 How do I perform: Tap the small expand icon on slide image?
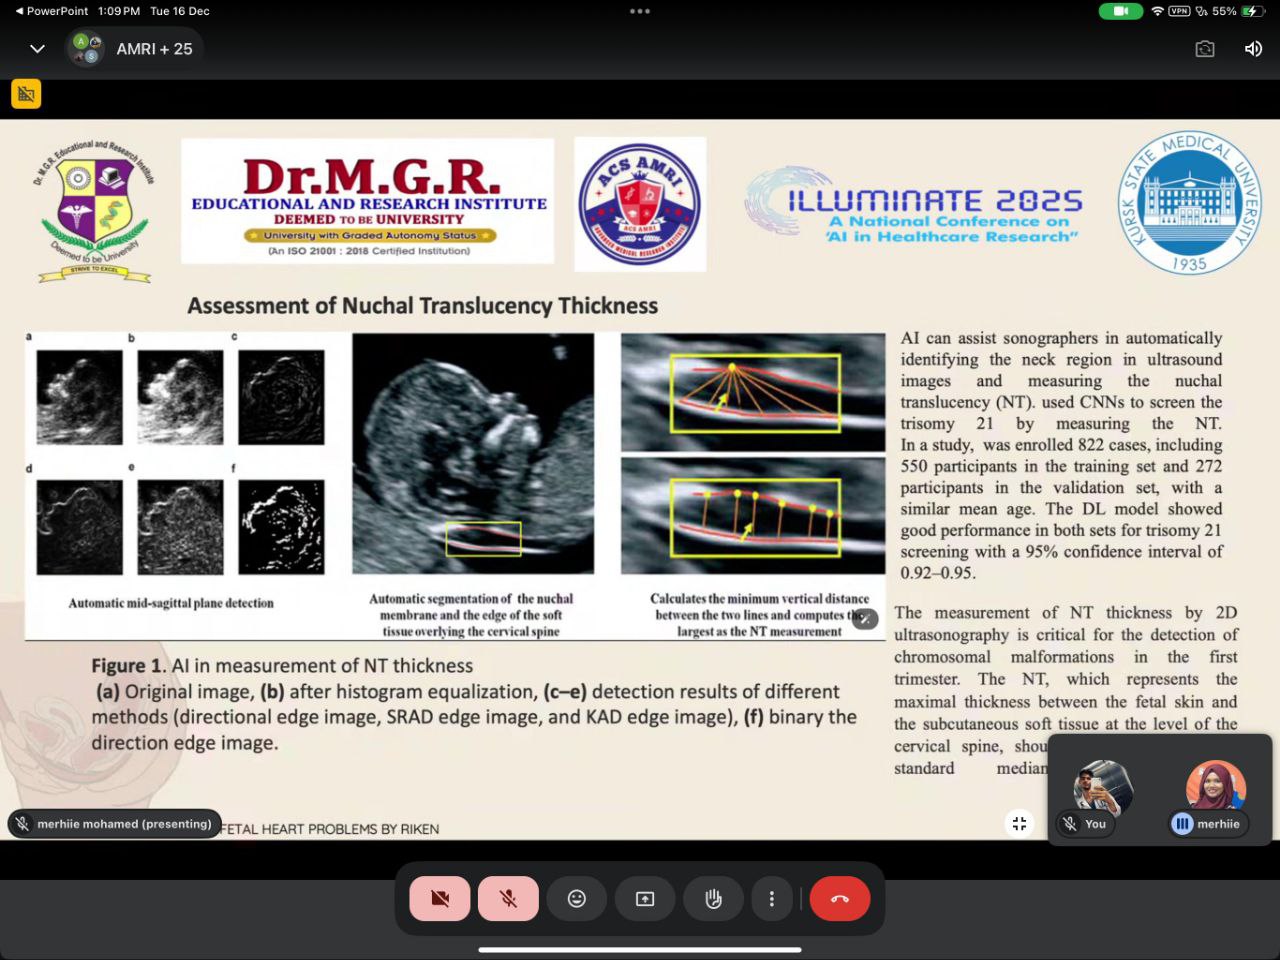point(866,619)
